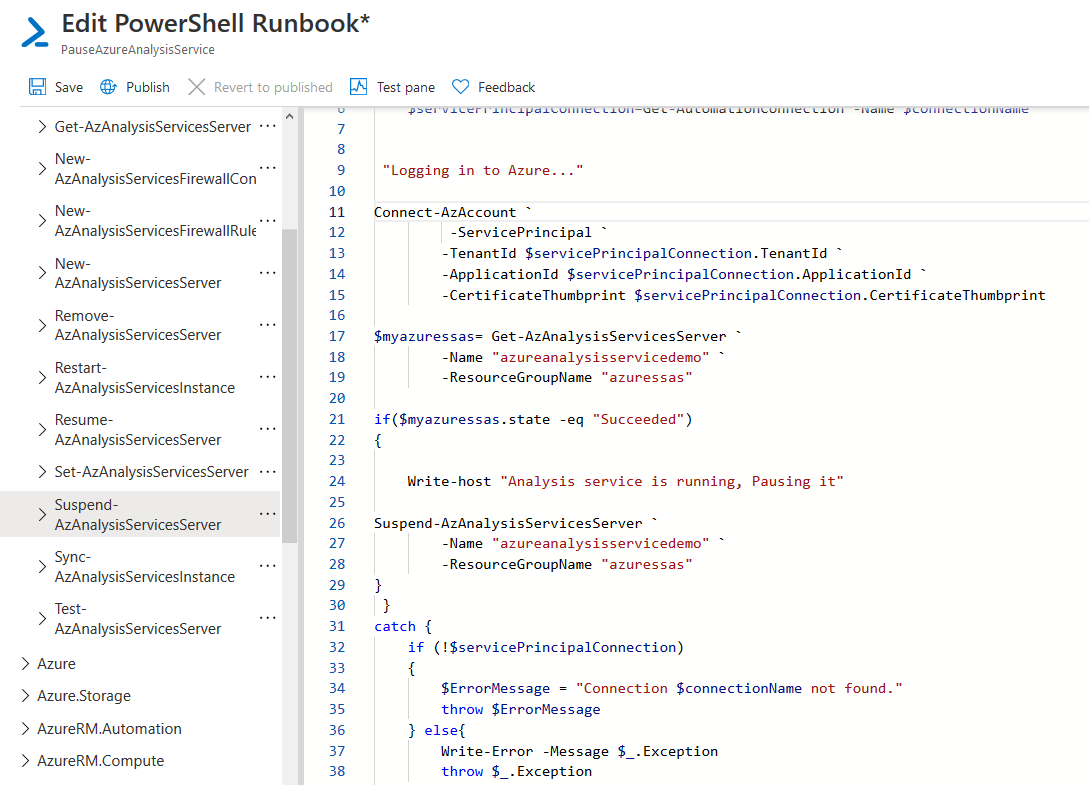This screenshot has width=1089, height=785.
Task: Click the Feedback heart icon
Action: pos(460,87)
